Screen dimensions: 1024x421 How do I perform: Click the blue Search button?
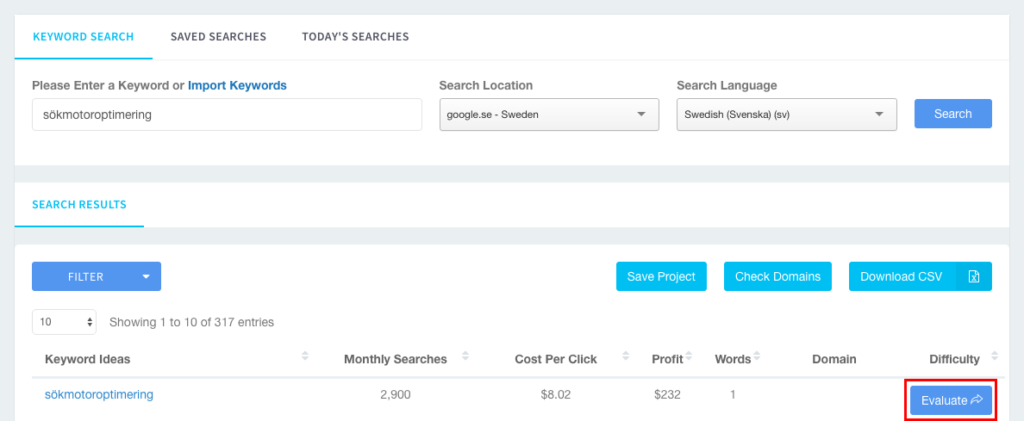coord(953,114)
